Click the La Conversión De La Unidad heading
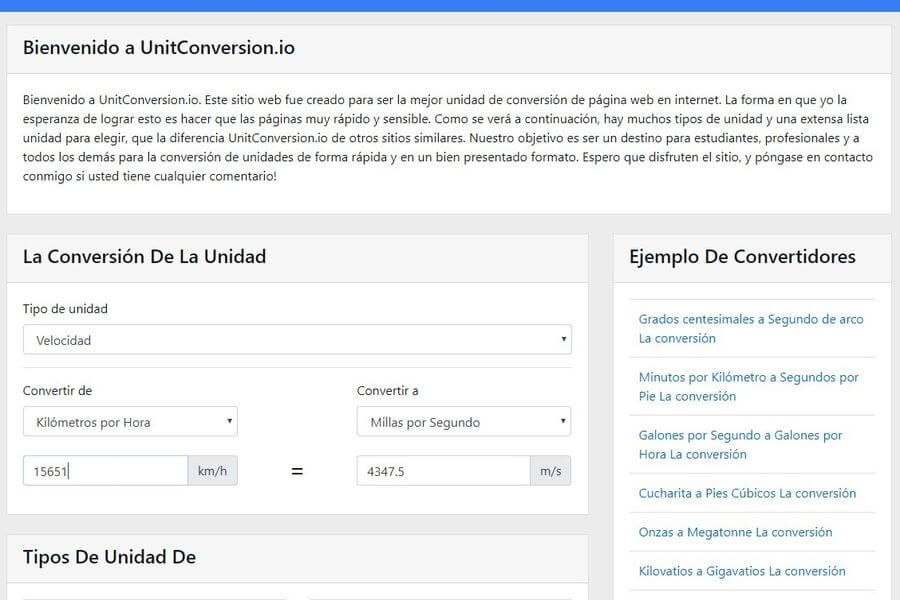The height and width of the screenshot is (600, 900). point(145,257)
